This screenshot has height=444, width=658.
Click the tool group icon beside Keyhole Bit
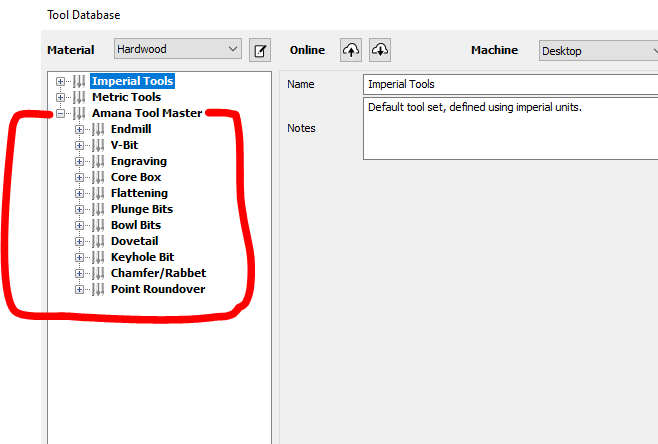(98, 257)
